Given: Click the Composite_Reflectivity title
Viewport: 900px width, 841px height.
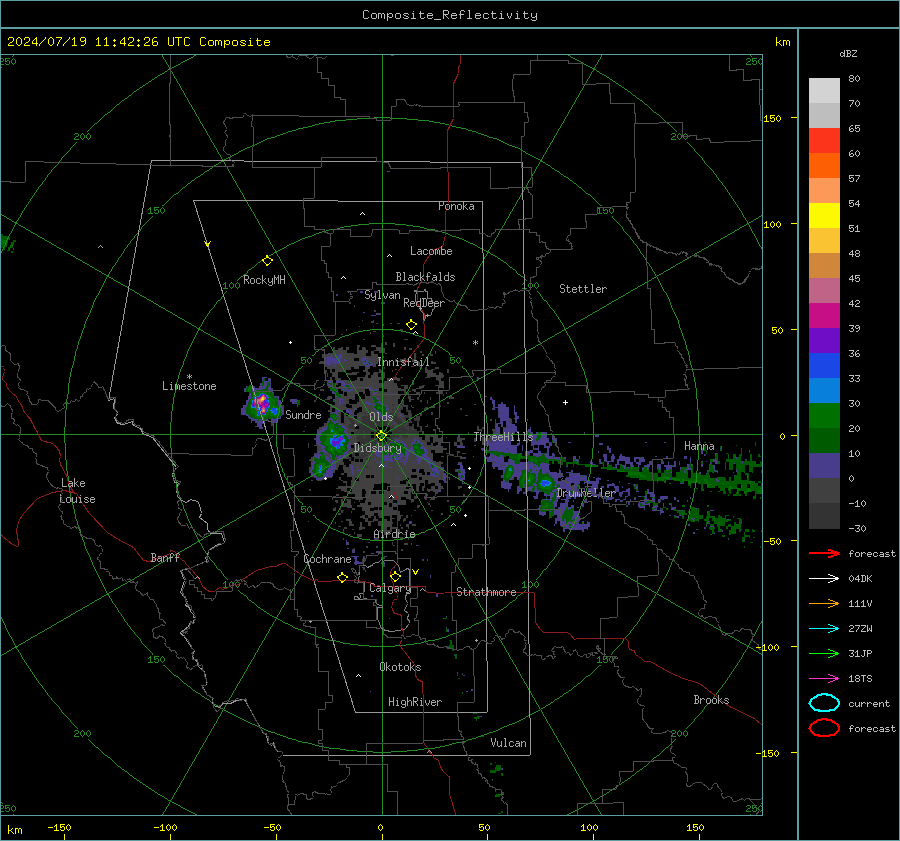Looking at the screenshot, I should [450, 15].
